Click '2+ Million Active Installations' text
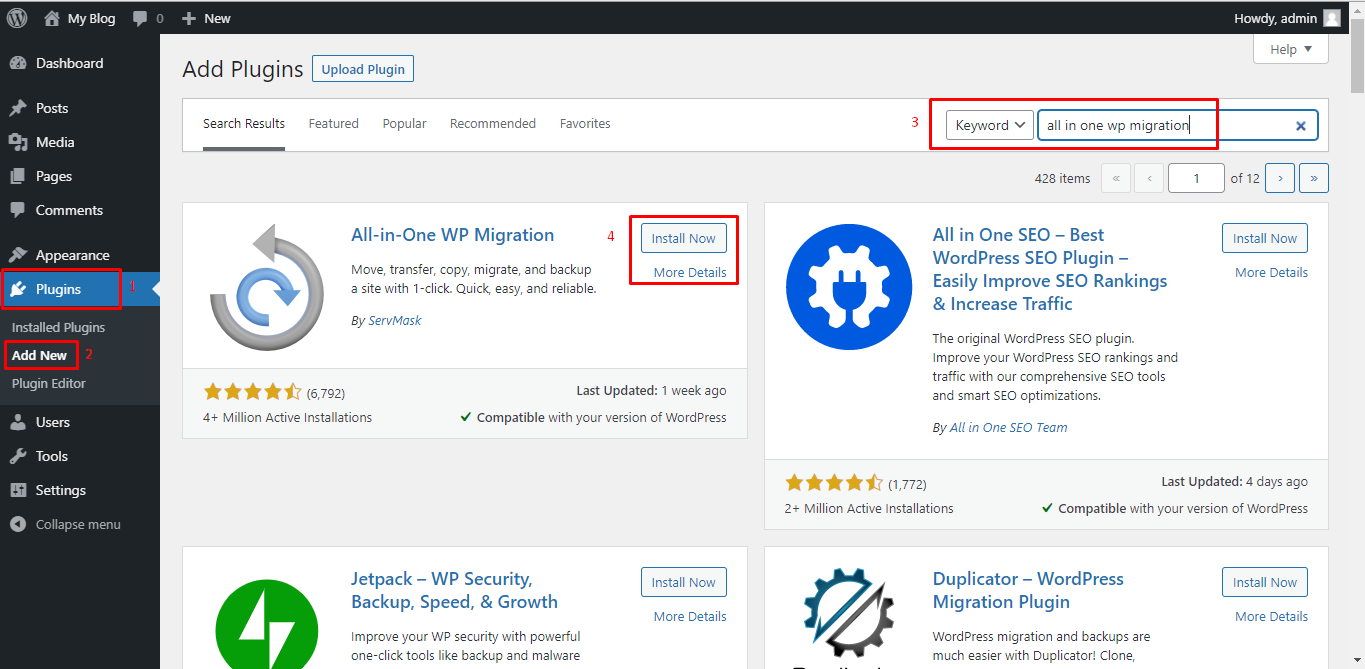The width and height of the screenshot is (1365, 669). click(869, 508)
